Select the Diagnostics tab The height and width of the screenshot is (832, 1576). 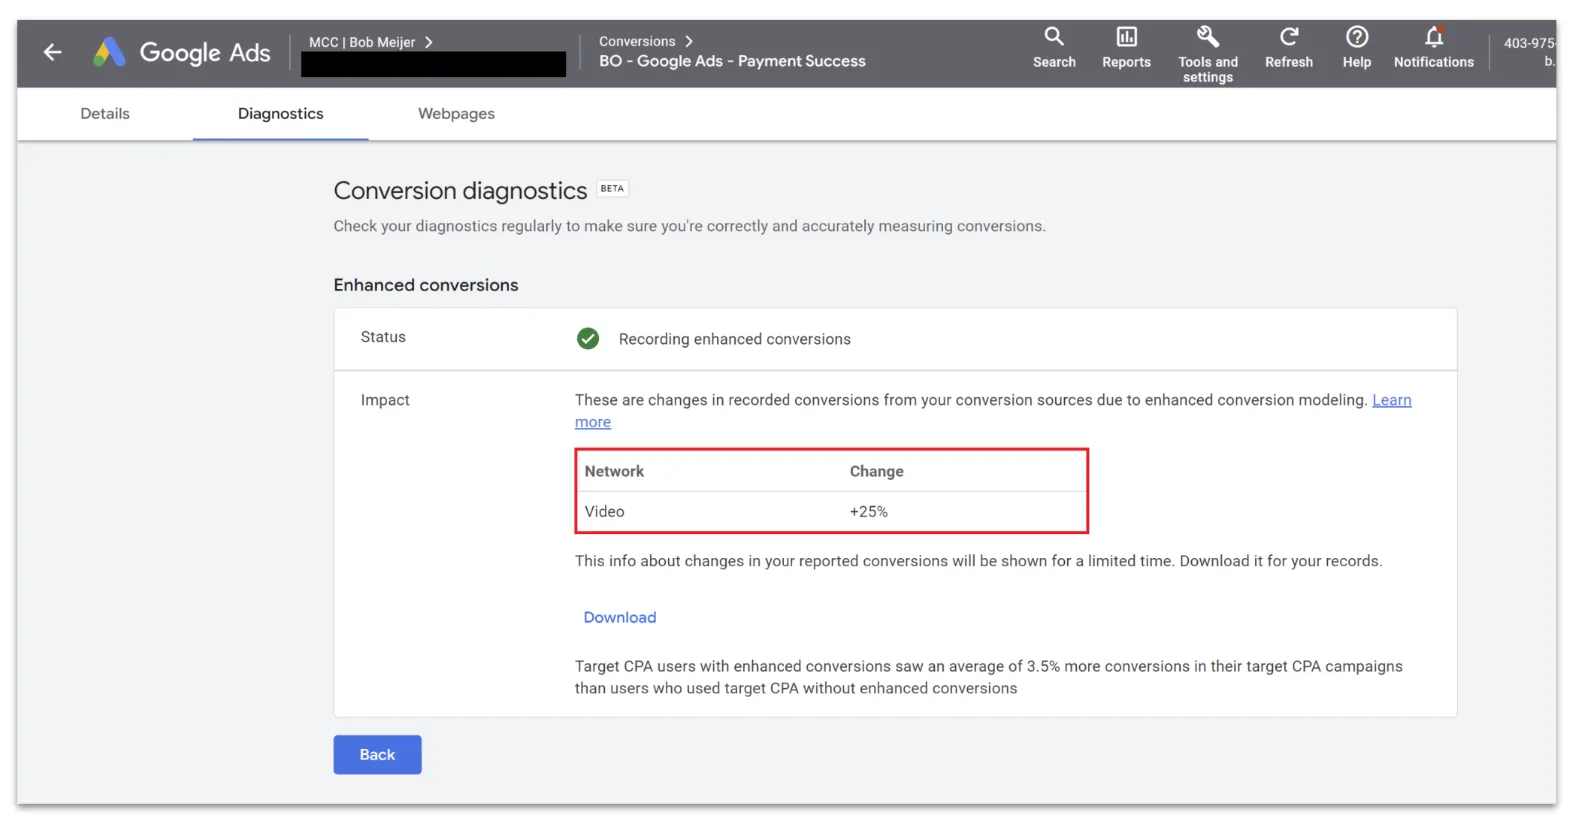click(281, 114)
